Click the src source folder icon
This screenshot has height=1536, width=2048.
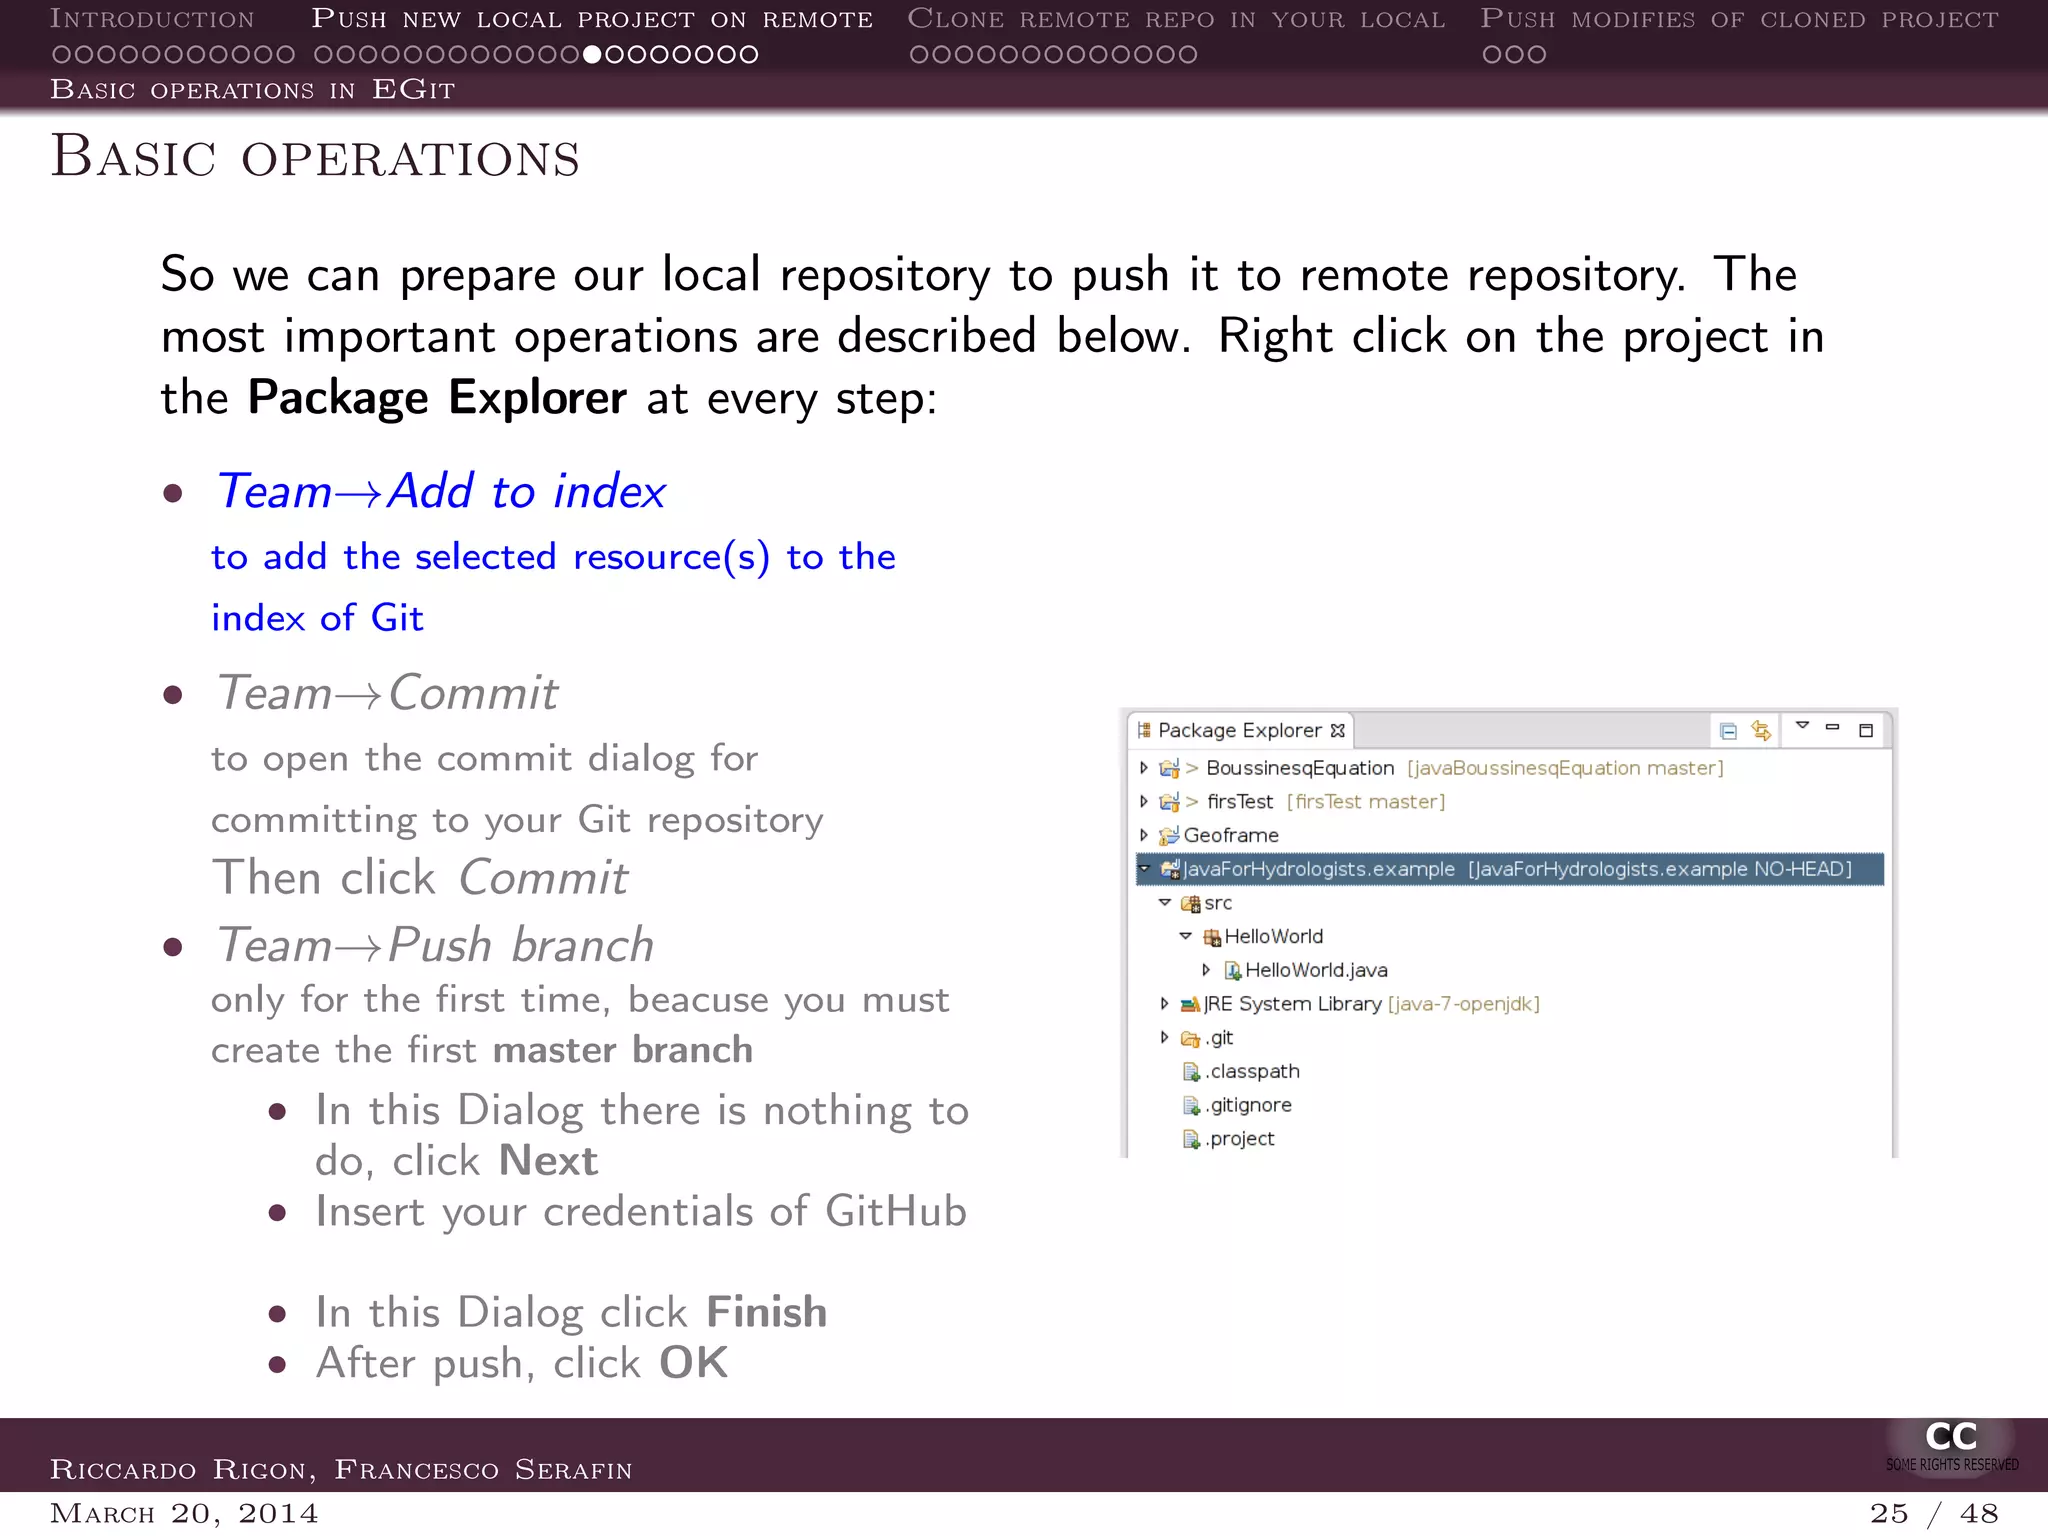click(1190, 903)
